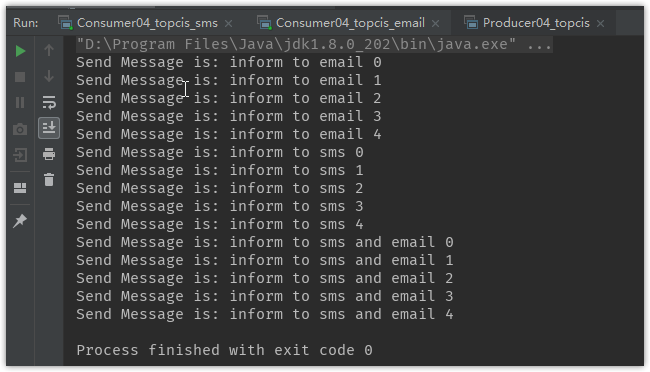Viewport: 650px width, 372px height.
Task: Close the Producer04_topcis tab
Action: 600,24
